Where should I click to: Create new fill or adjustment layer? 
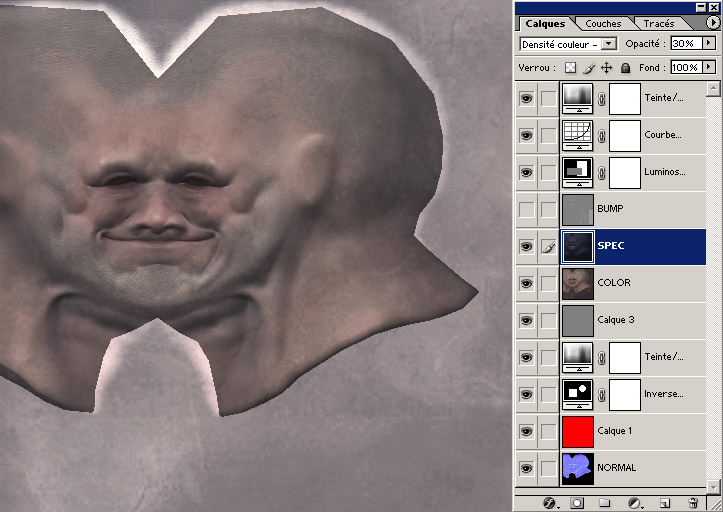(x=634, y=503)
